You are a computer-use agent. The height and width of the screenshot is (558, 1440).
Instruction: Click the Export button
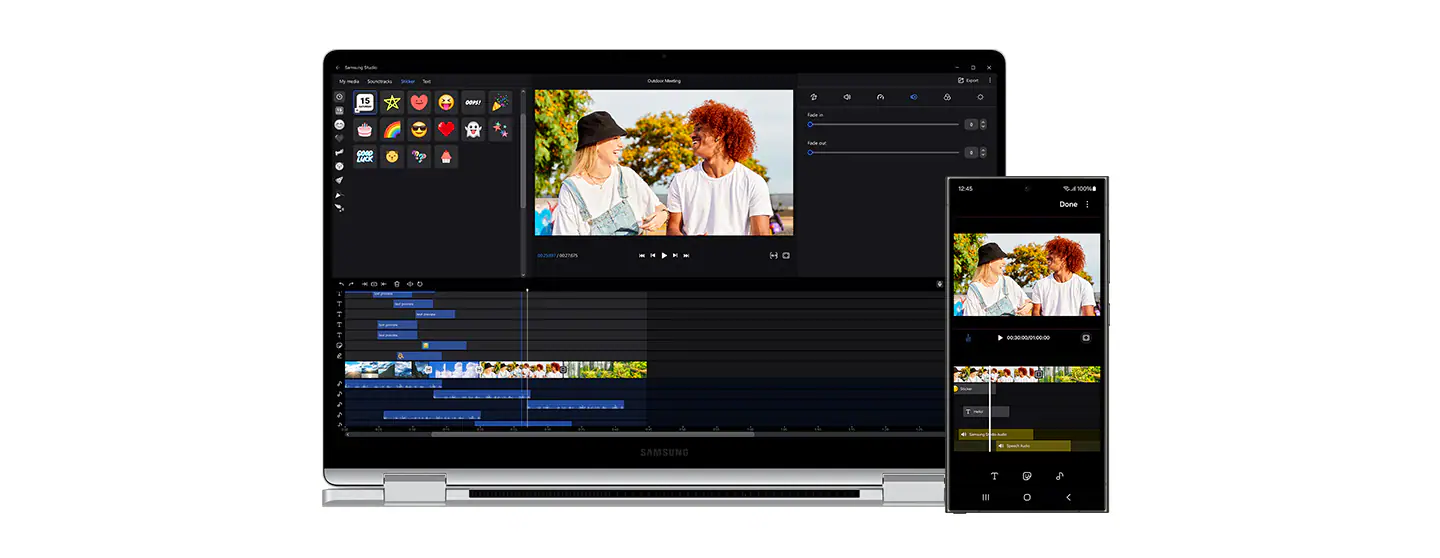(968, 80)
